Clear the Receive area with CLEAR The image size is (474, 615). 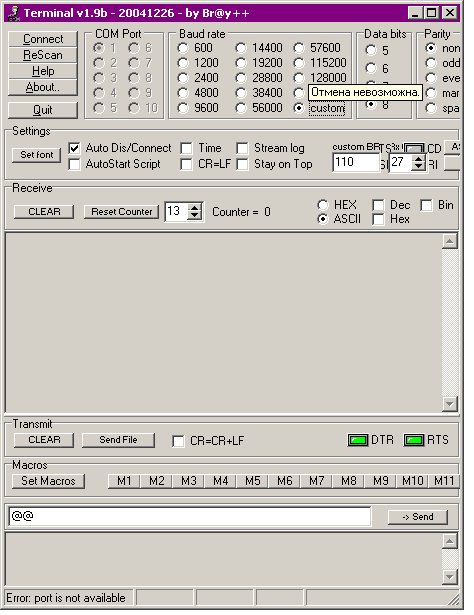click(x=44, y=211)
